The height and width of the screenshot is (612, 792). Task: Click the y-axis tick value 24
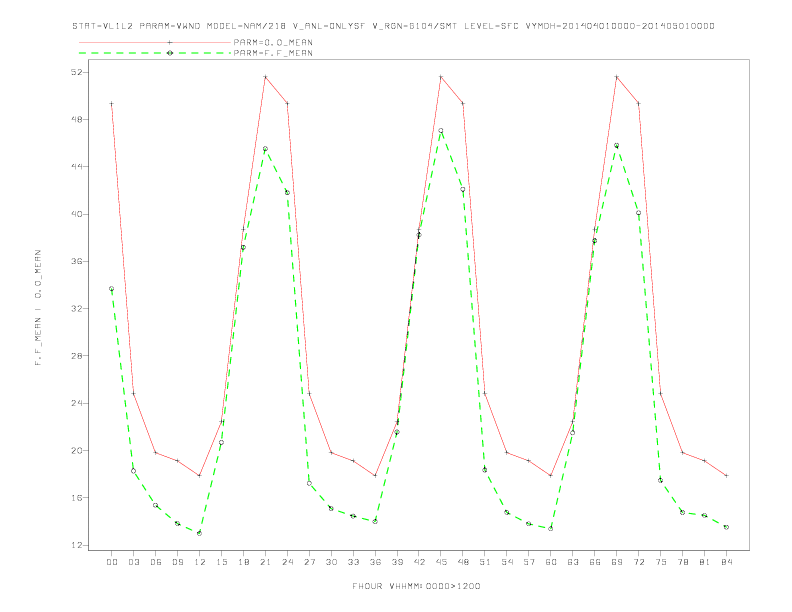coord(76,403)
